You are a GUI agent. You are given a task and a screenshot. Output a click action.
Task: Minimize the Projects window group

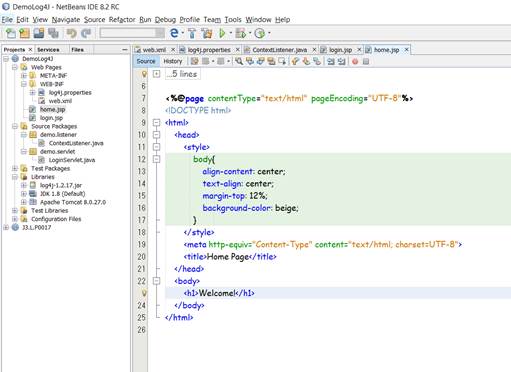pyautogui.click(x=125, y=50)
